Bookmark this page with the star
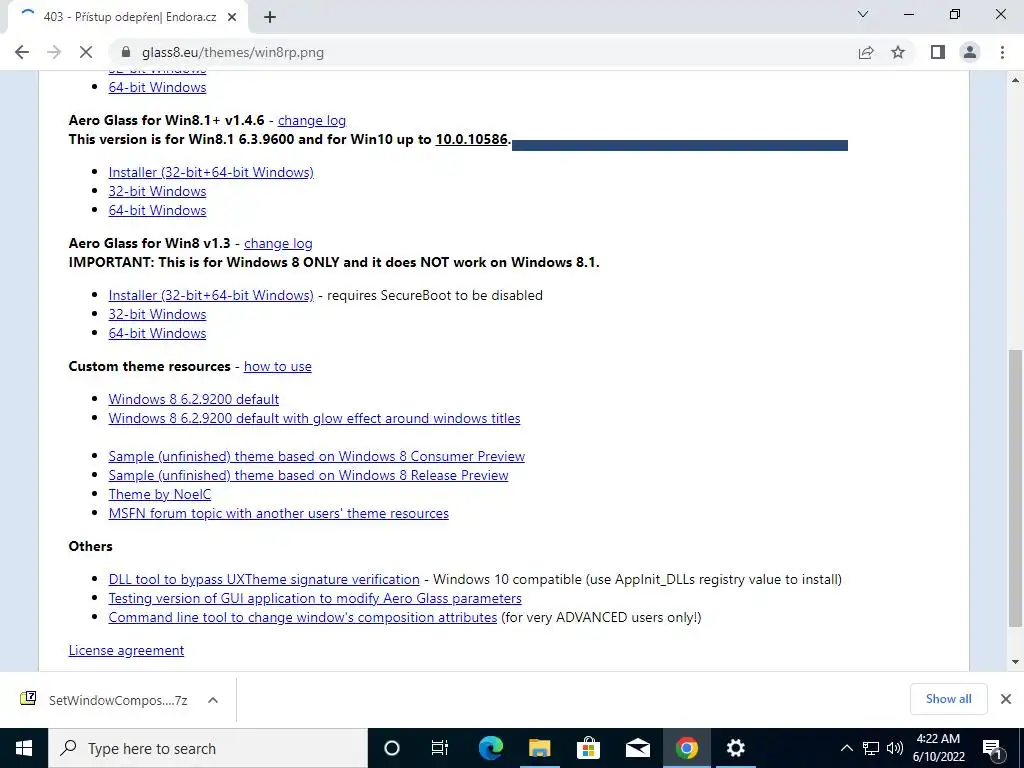1024x768 pixels. [x=898, y=52]
